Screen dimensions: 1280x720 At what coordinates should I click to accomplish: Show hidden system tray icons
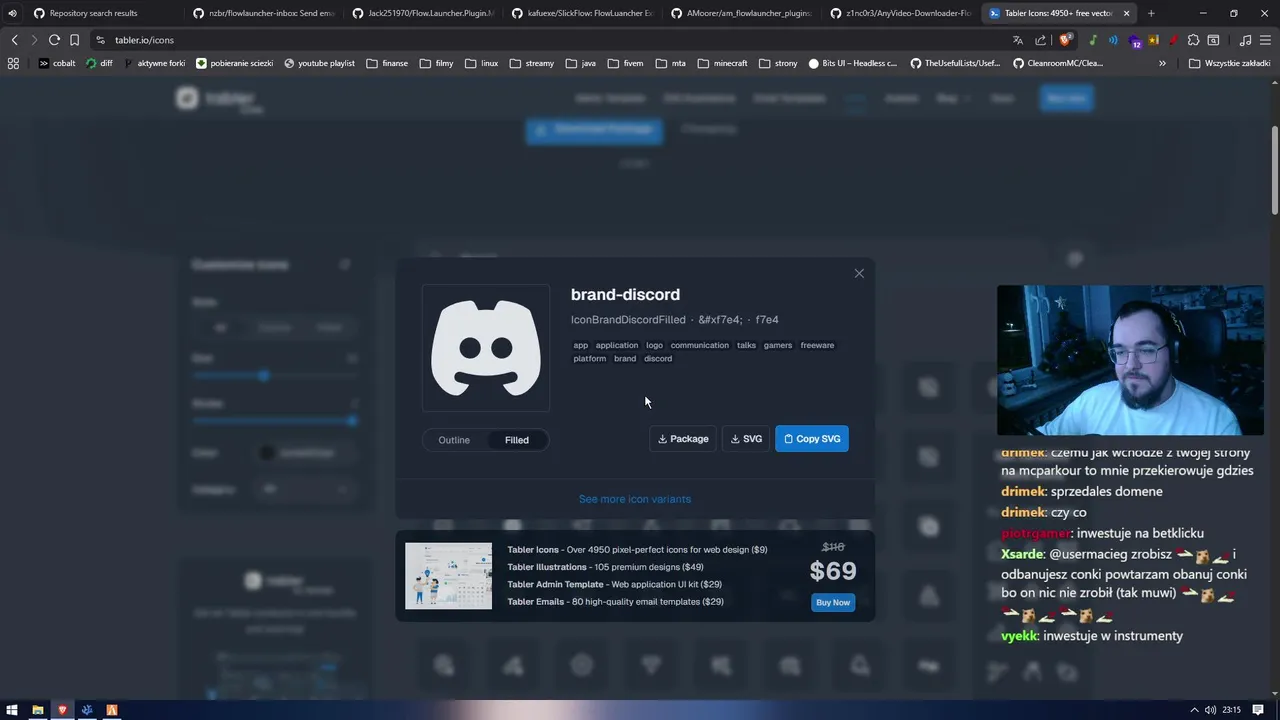[x=1194, y=710]
